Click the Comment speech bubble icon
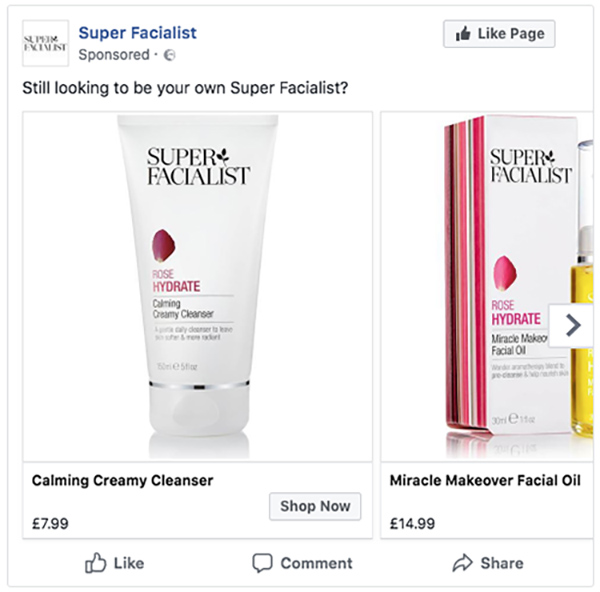600x592 pixels. point(262,563)
